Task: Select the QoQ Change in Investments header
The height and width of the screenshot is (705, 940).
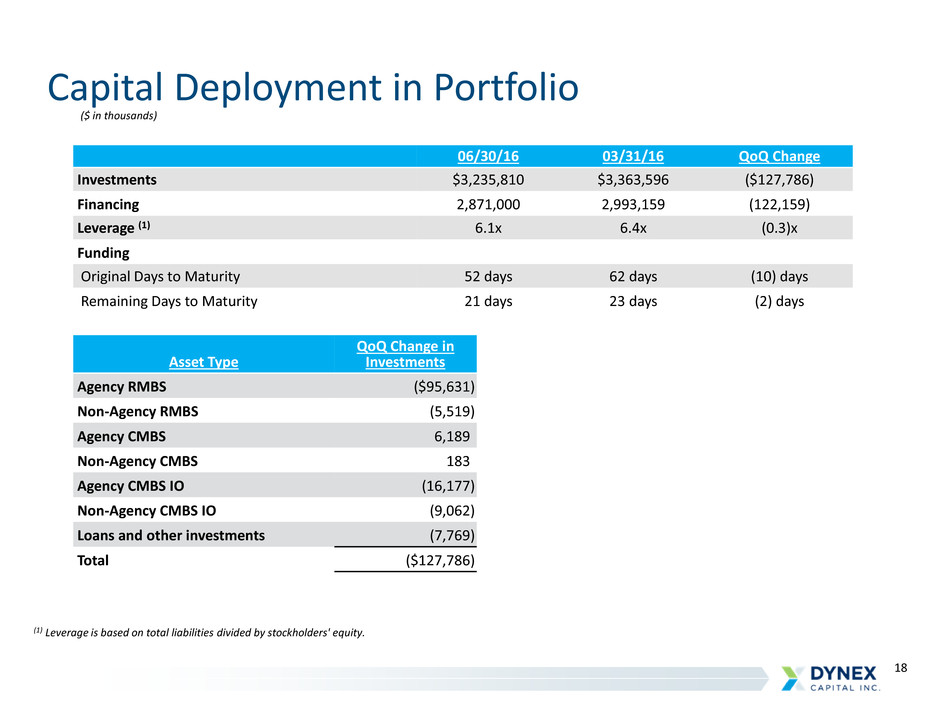Action: pyautogui.click(x=405, y=354)
